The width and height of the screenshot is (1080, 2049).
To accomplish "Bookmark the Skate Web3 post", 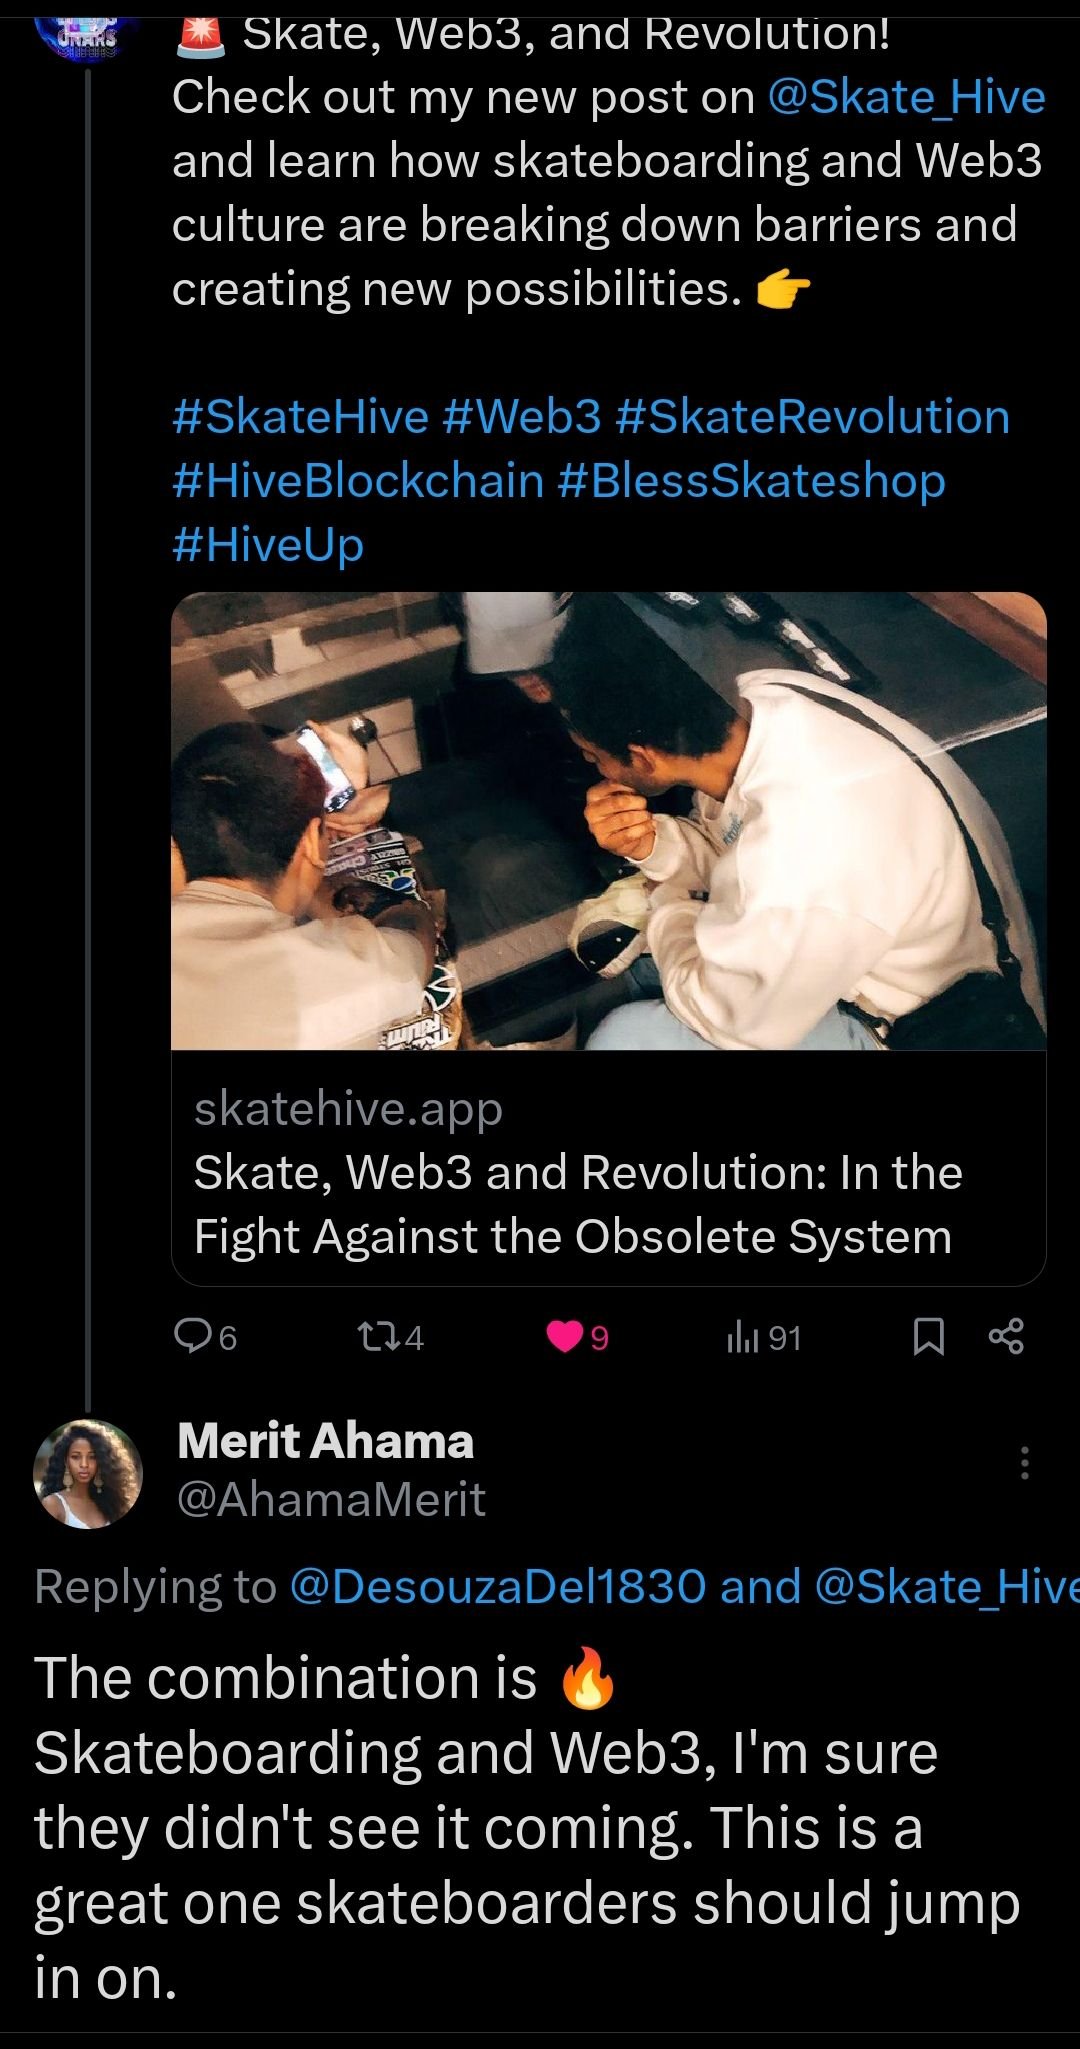I will (x=929, y=1337).
